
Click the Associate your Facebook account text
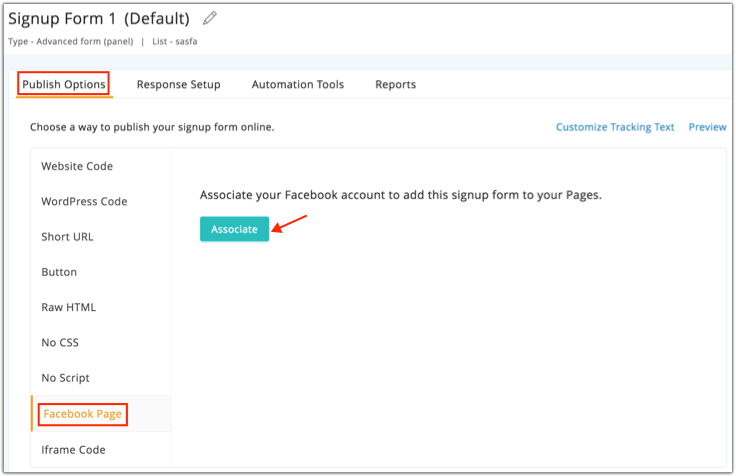(x=400, y=195)
